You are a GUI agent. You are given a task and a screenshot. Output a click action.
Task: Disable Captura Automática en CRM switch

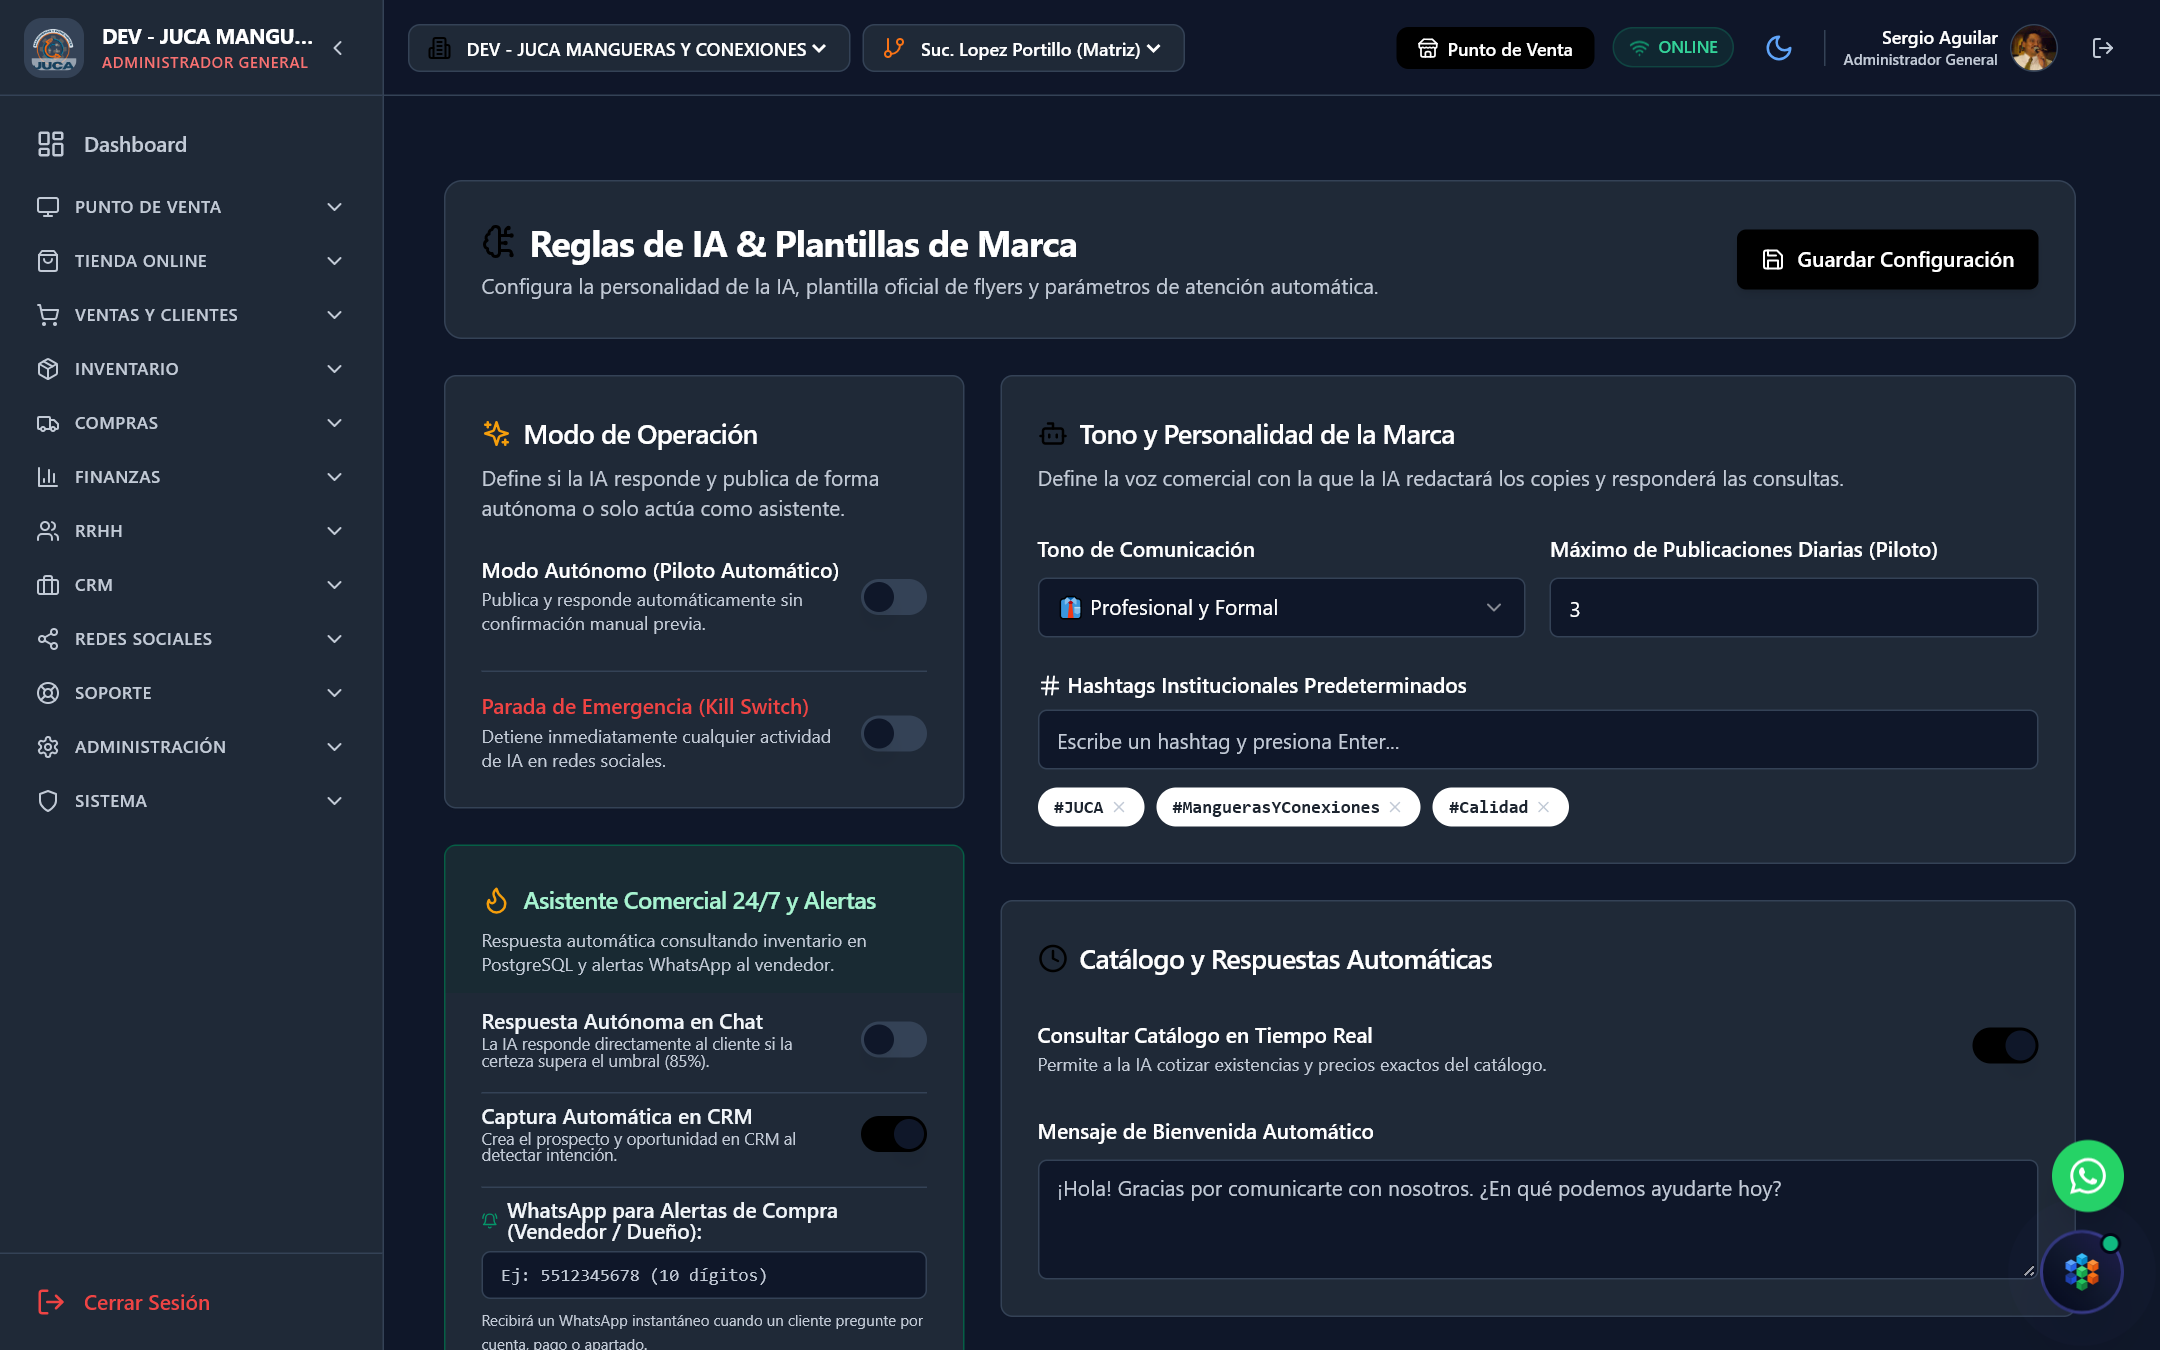(x=894, y=1134)
